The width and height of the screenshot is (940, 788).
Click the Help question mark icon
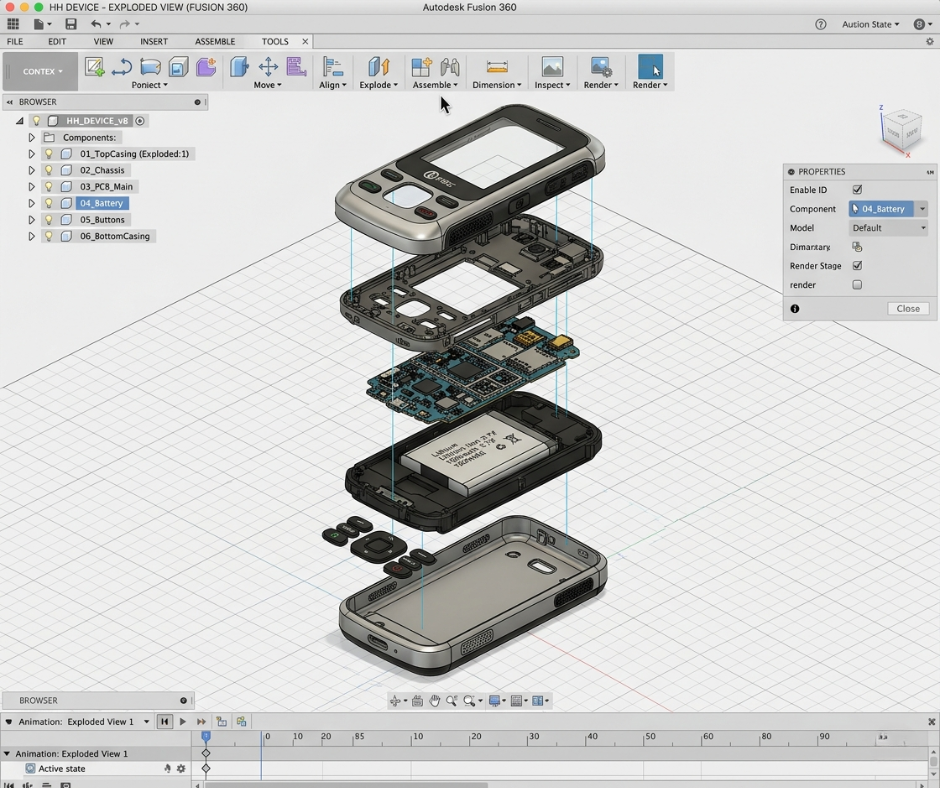pyautogui.click(x=821, y=24)
